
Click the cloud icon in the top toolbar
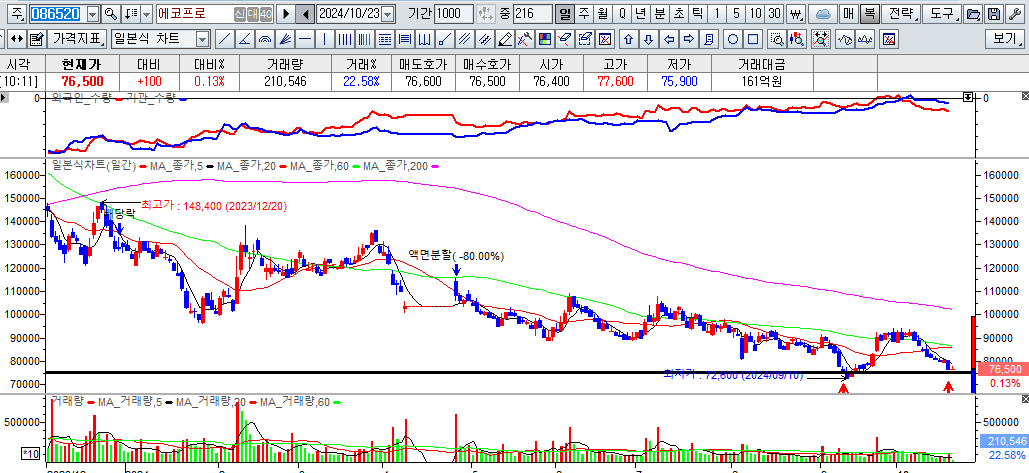click(822, 14)
